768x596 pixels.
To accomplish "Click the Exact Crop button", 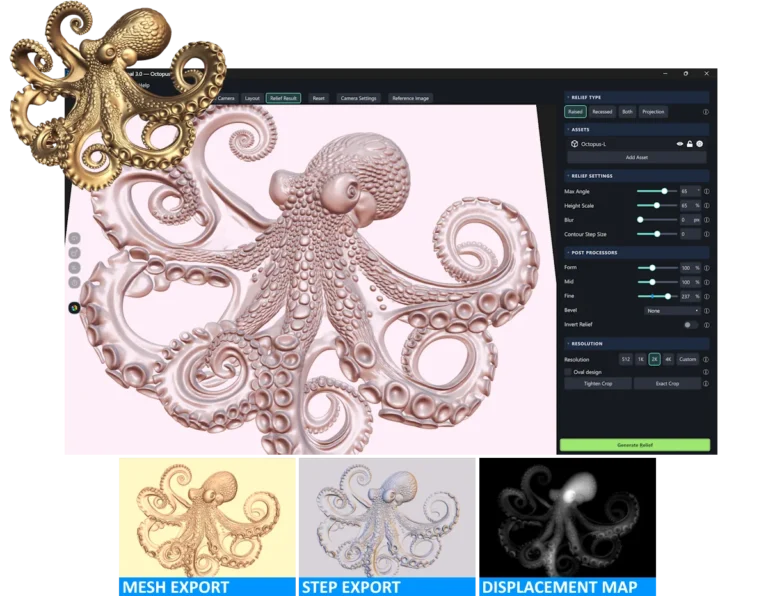I will (x=667, y=384).
